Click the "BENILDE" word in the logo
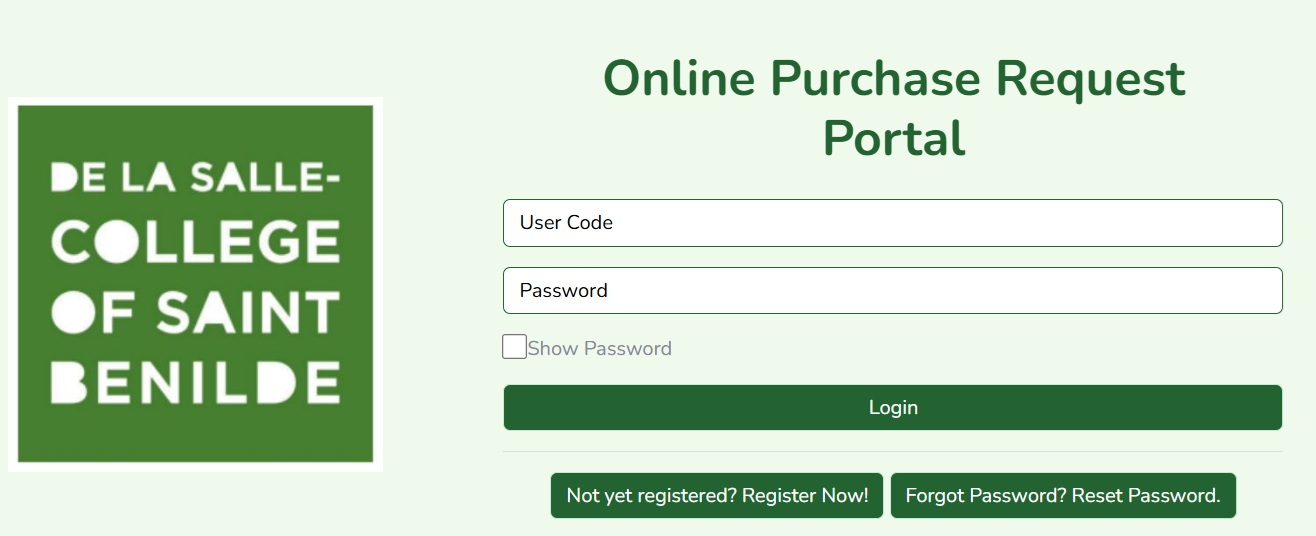The height and width of the screenshot is (536, 1316). [x=195, y=381]
